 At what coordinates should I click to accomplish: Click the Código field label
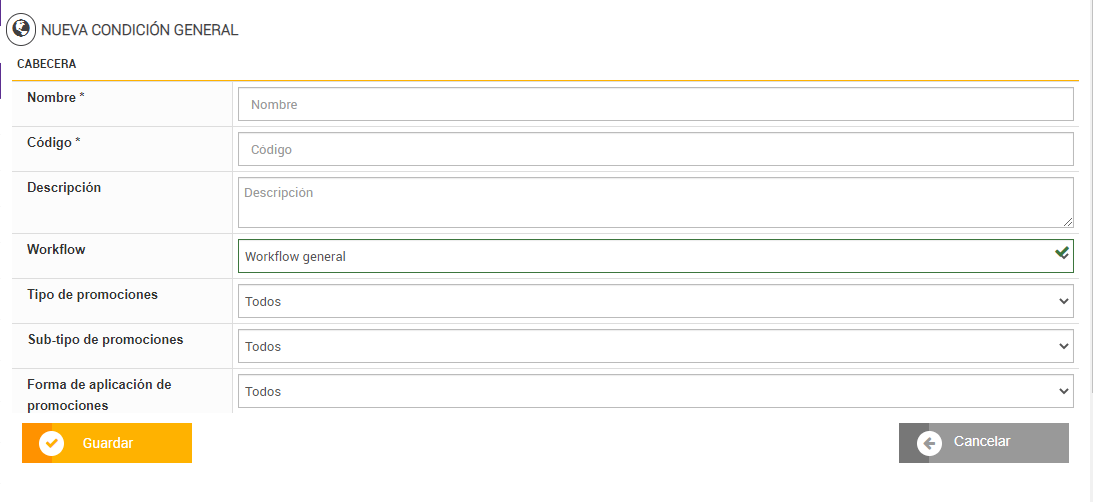click(53, 142)
